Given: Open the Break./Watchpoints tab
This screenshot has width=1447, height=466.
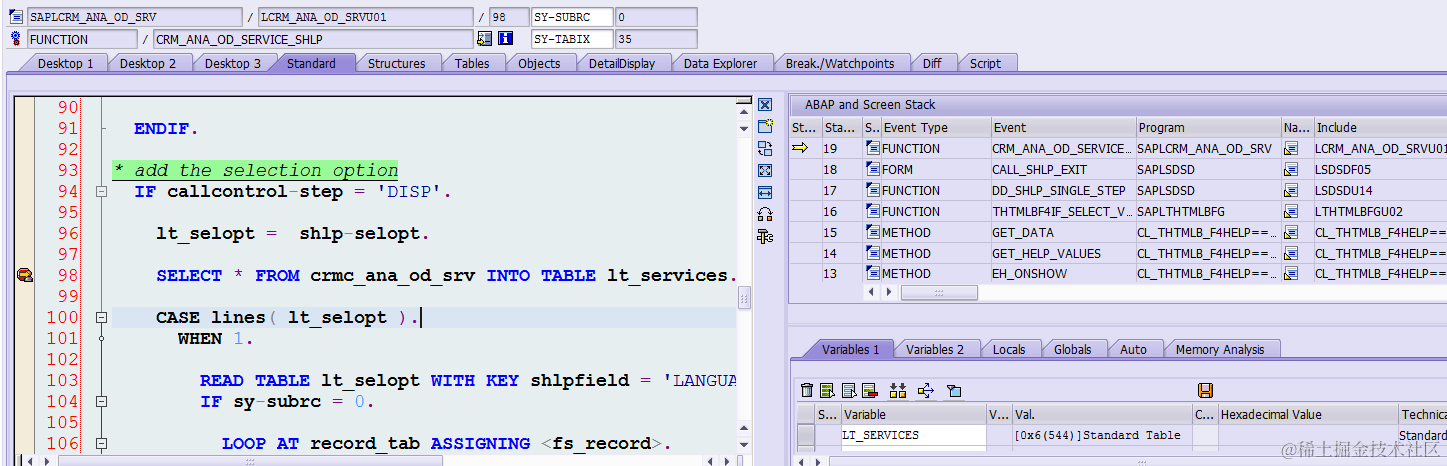Looking at the screenshot, I should [x=839, y=63].
